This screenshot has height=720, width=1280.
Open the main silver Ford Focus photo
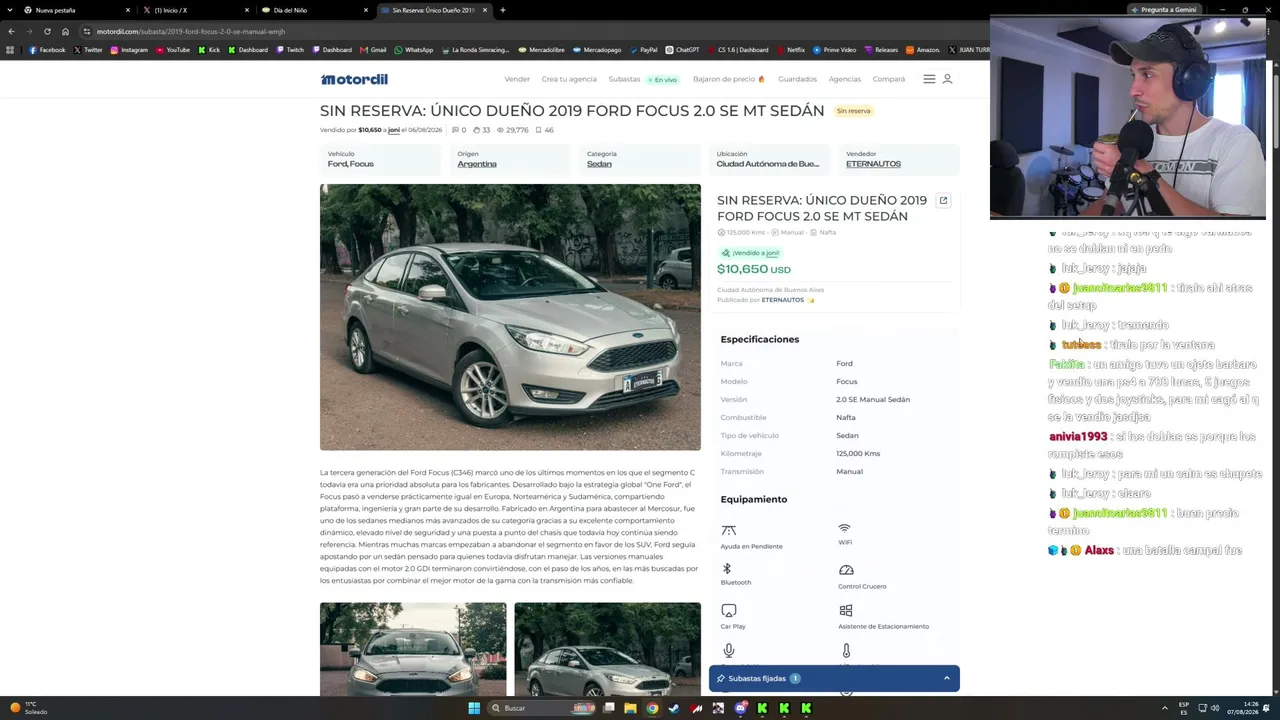[x=510, y=317]
